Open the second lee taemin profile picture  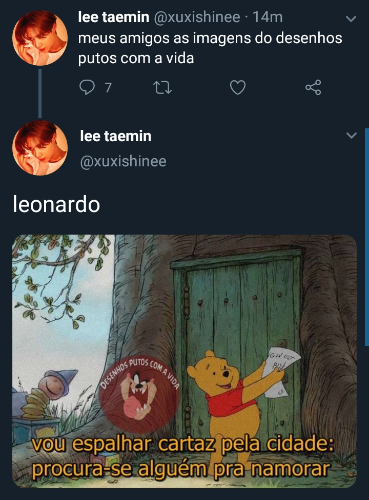click(40, 148)
